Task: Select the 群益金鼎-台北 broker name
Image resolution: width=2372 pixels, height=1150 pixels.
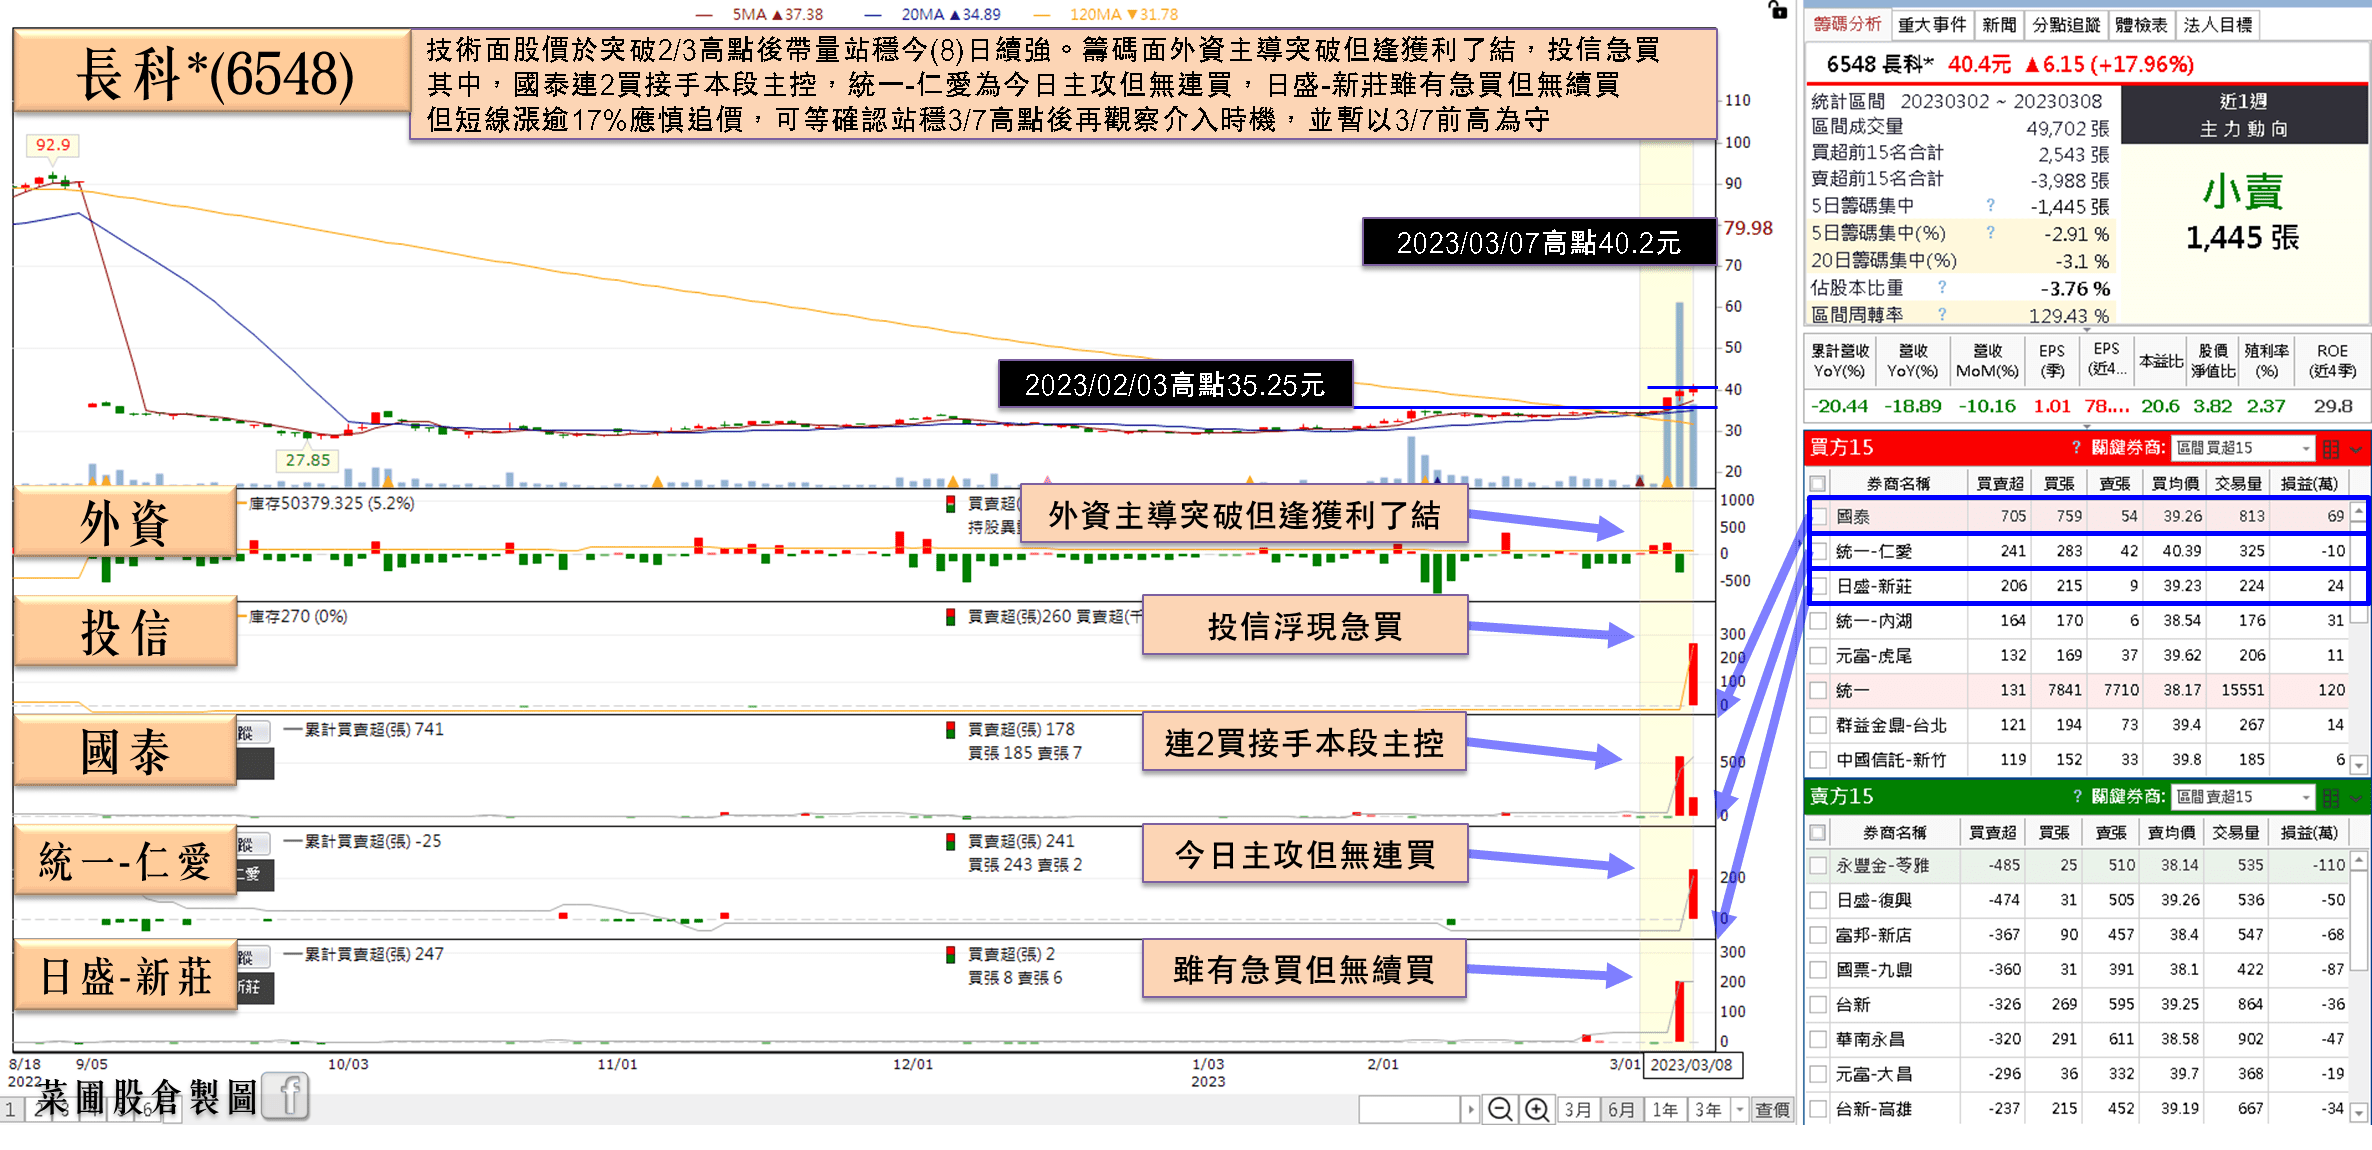Action: (1891, 725)
